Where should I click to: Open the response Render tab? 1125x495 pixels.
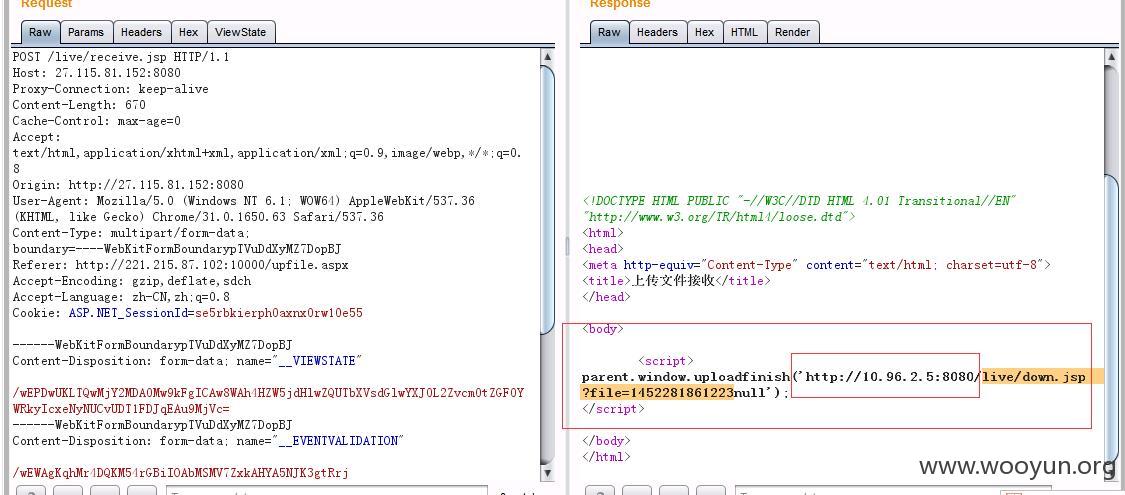793,32
